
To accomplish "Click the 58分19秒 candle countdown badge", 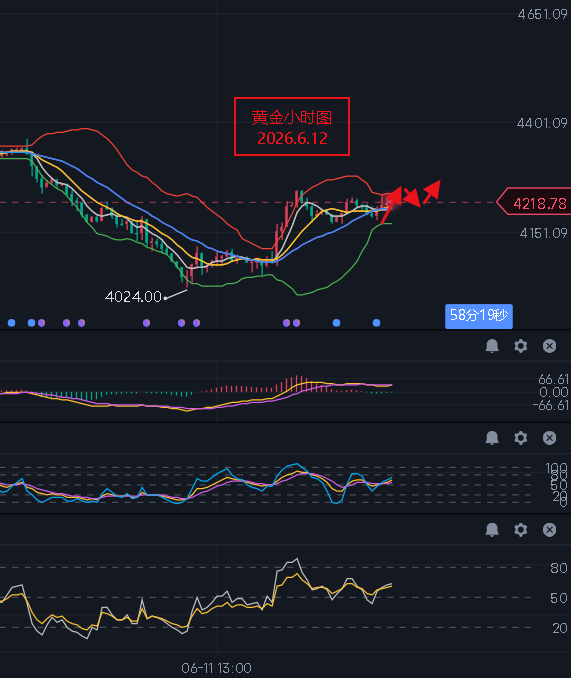I will [x=479, y=316].
